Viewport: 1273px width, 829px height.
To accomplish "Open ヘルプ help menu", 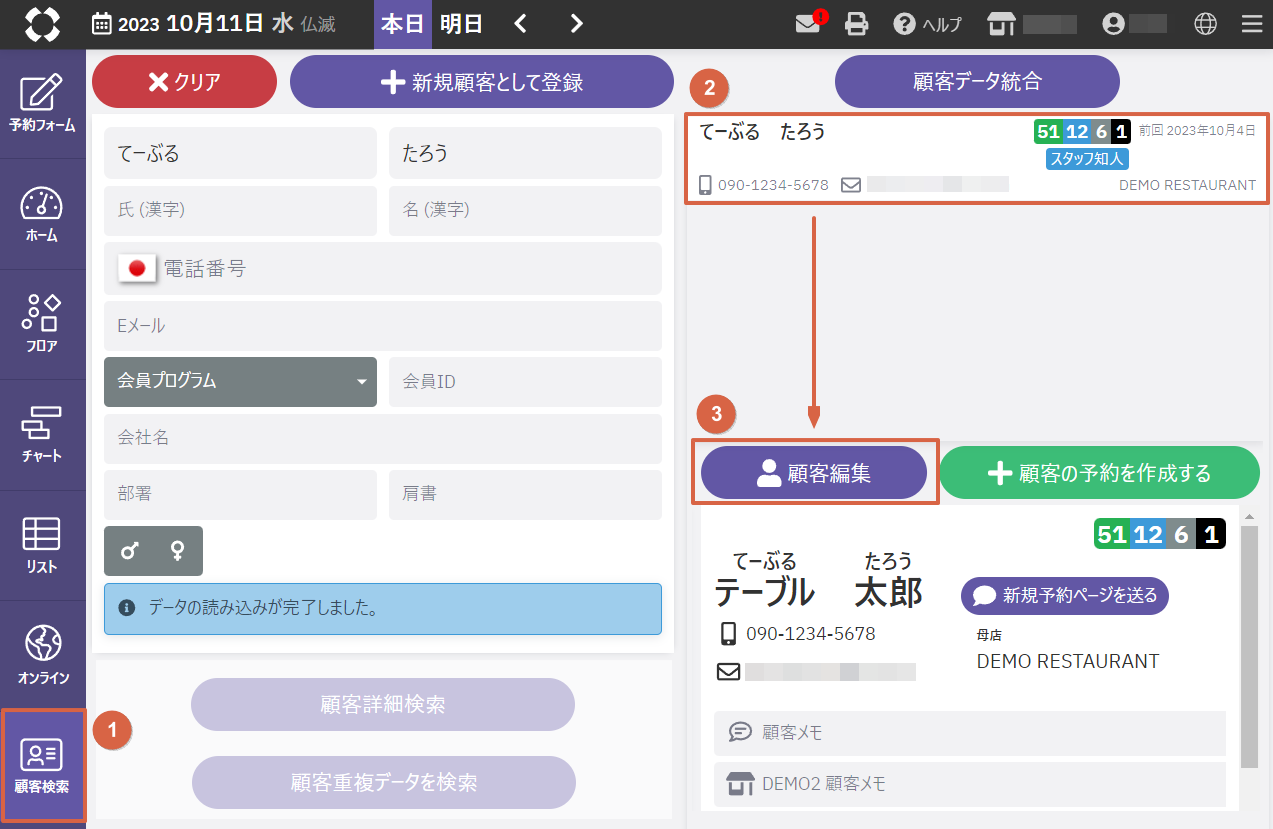I will point(927,24).
